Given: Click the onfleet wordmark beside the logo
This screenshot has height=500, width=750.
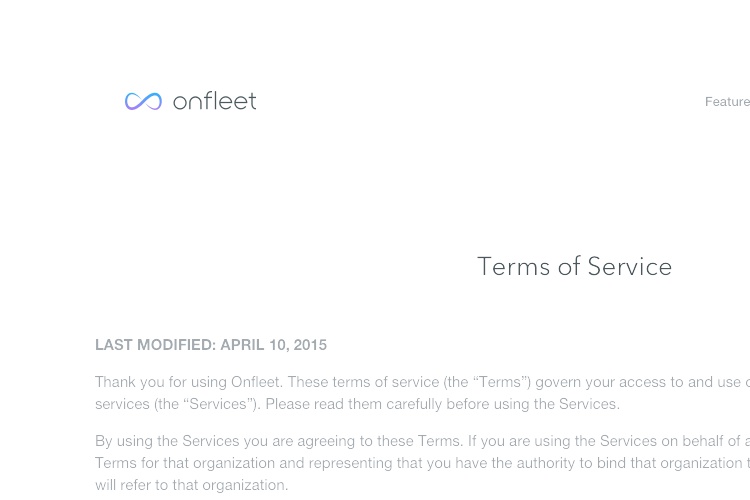Looking at the screenshot, I should tap(214, 101).
